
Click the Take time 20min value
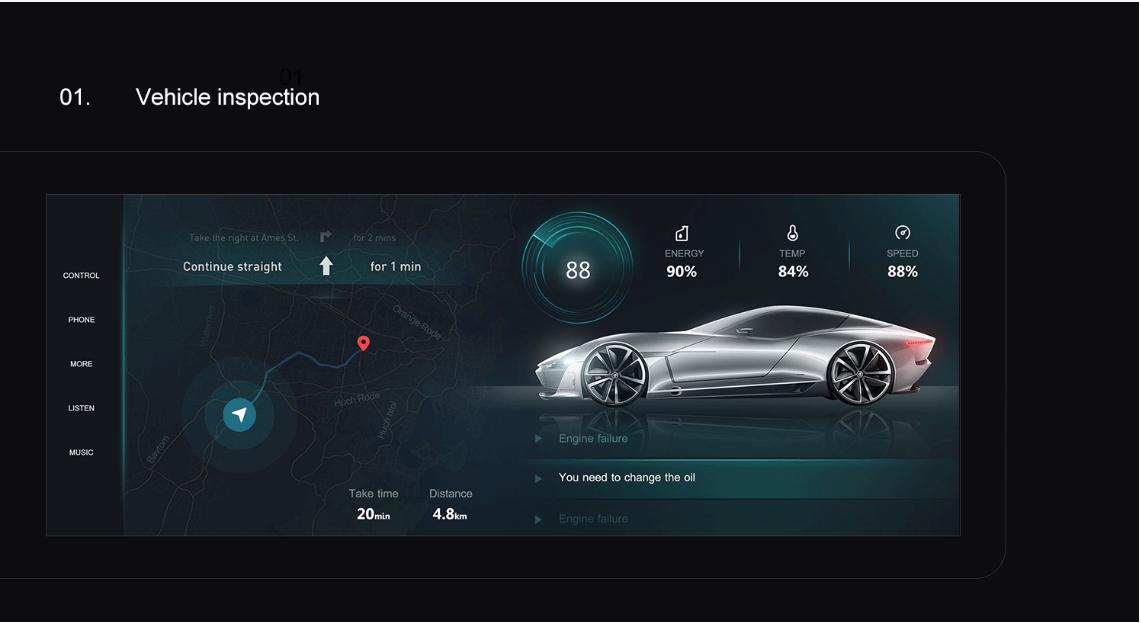coord(373,514)
